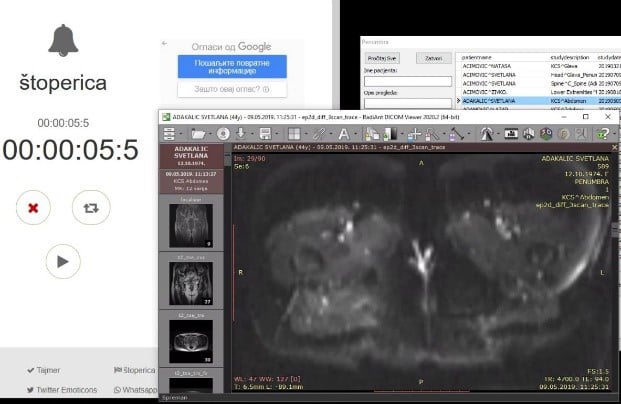Select the coronal series thumbnail numbered 27
Image resolution: width=621 pixels, height=404 pixels.
191,283
